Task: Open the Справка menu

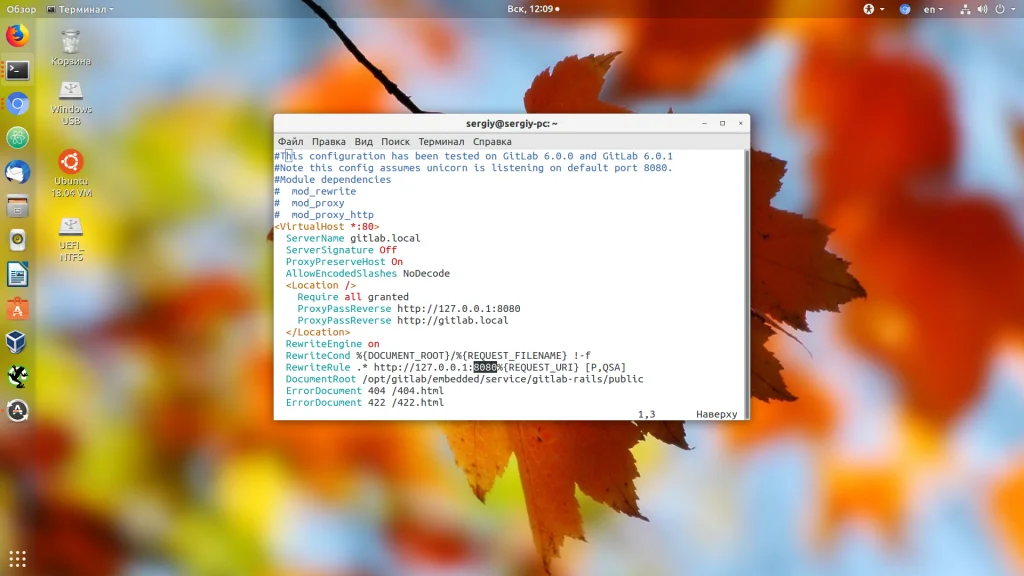Action: tap(492, 142)
